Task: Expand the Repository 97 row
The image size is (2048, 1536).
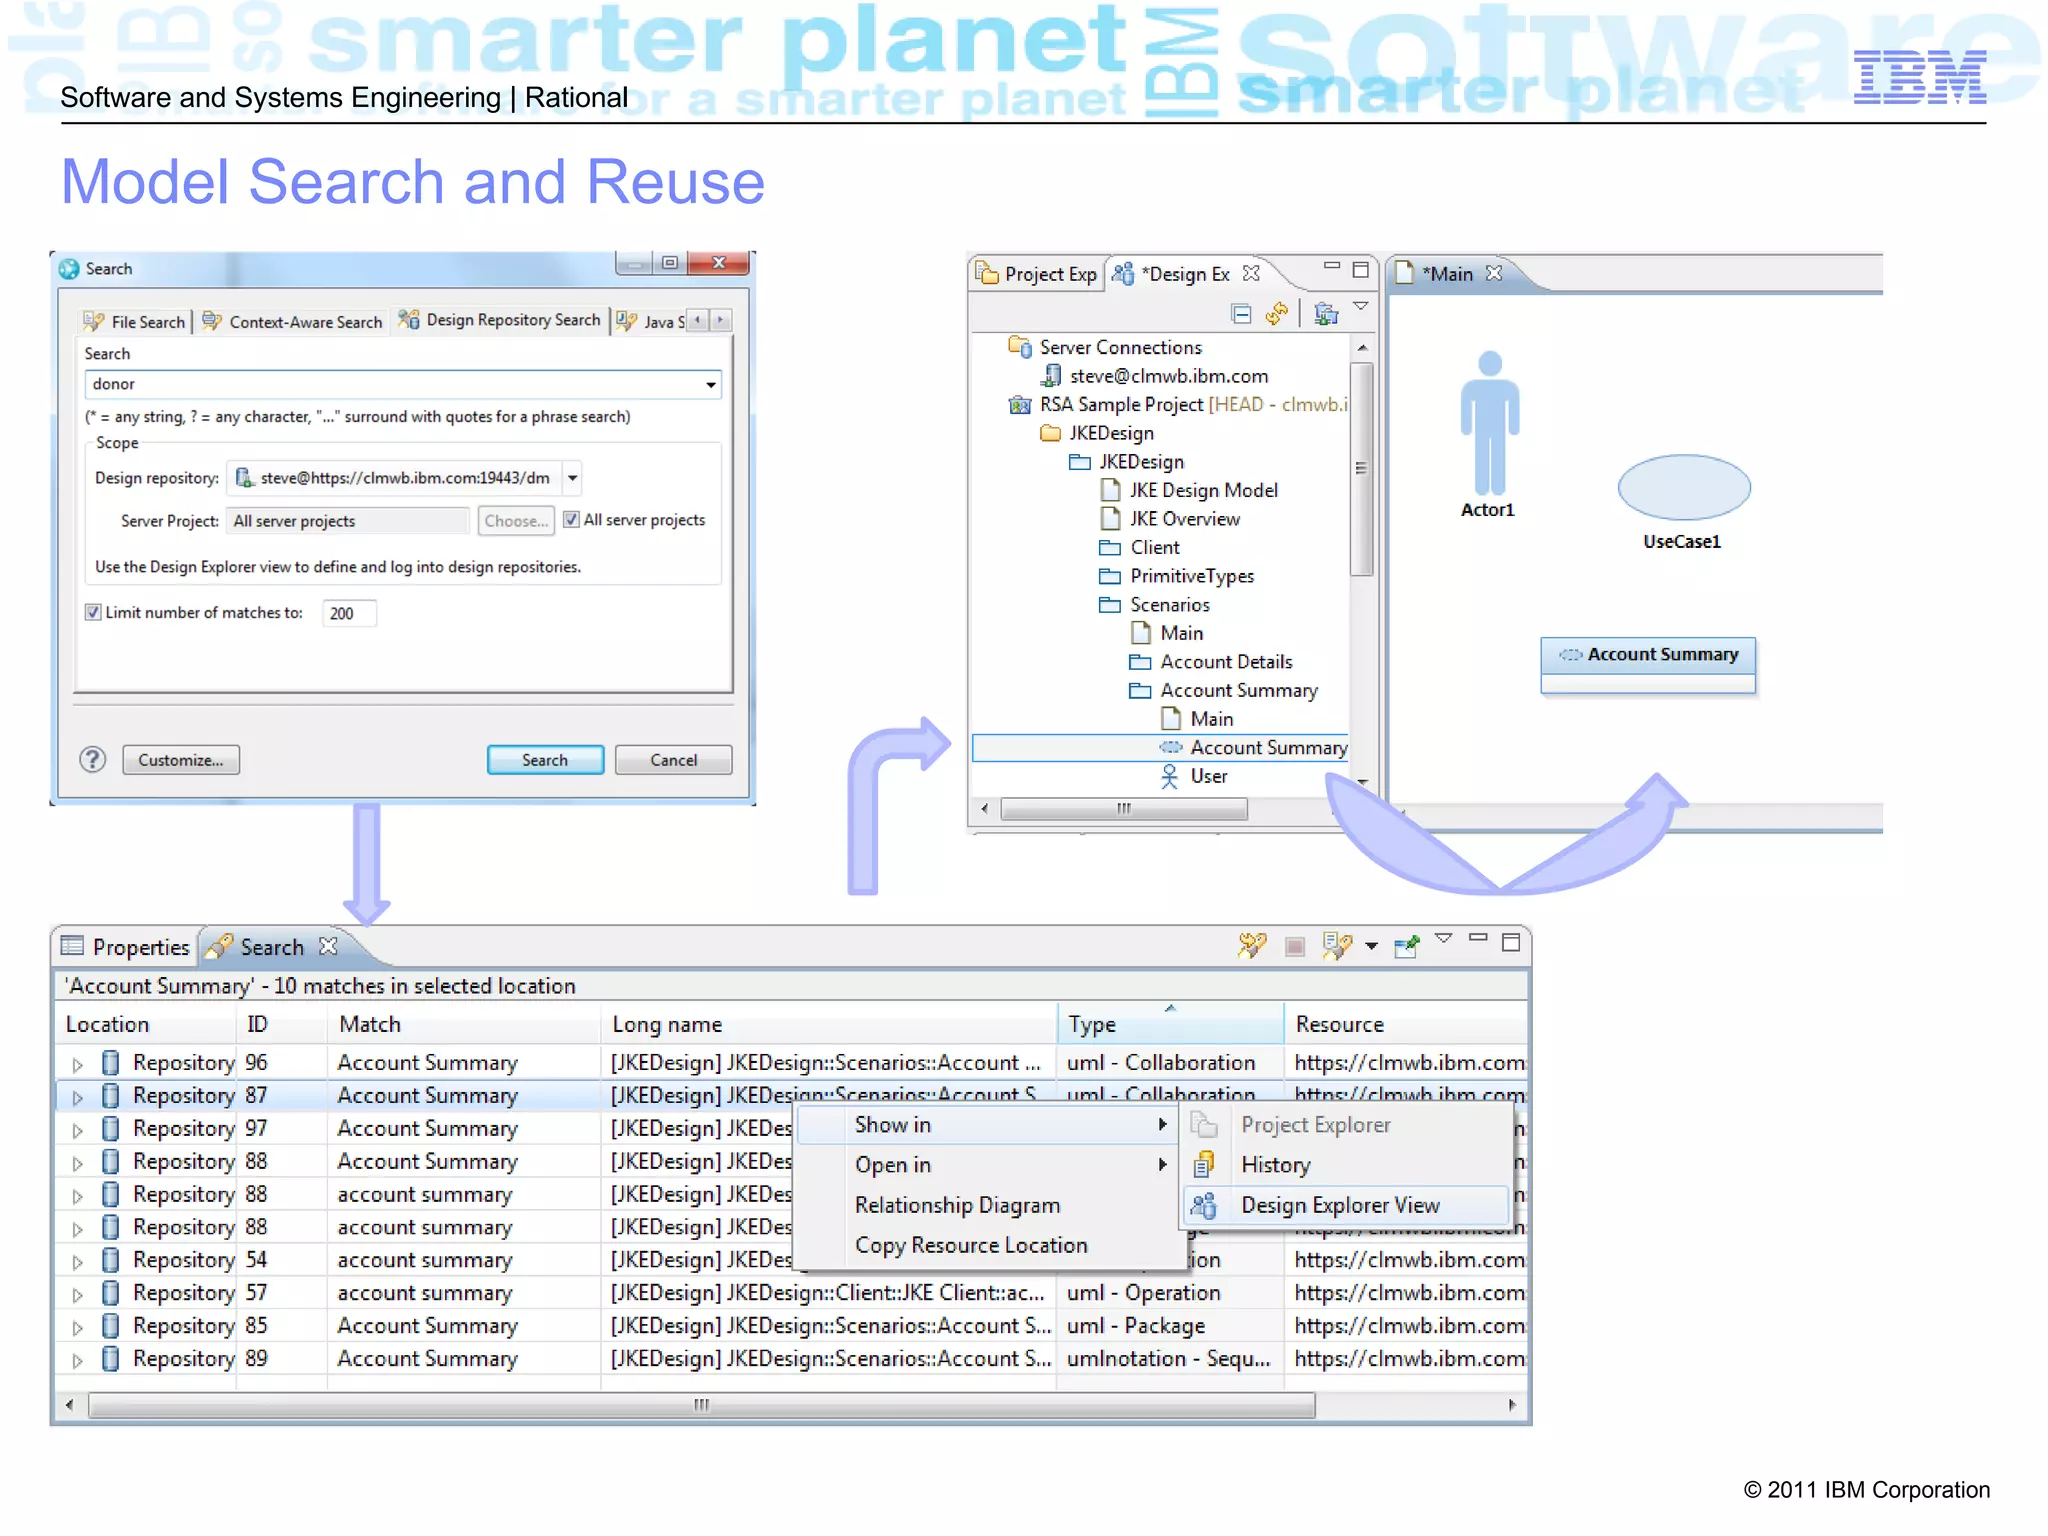Action: tap(77, 1131)
